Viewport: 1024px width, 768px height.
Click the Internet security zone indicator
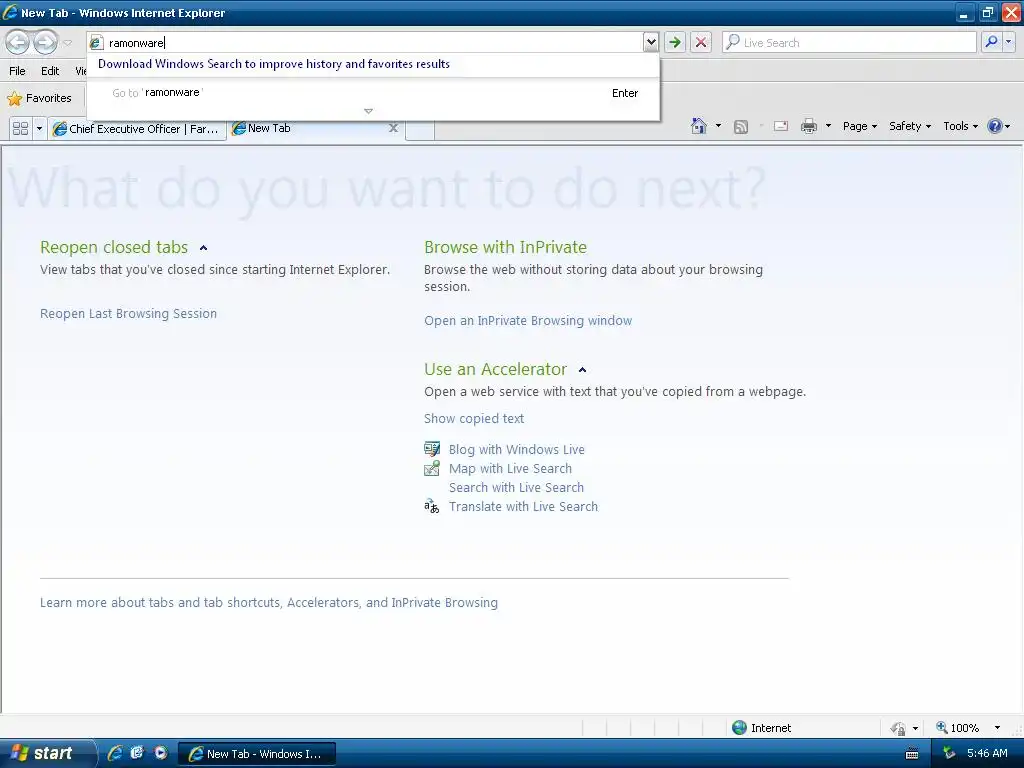(761, 728)
